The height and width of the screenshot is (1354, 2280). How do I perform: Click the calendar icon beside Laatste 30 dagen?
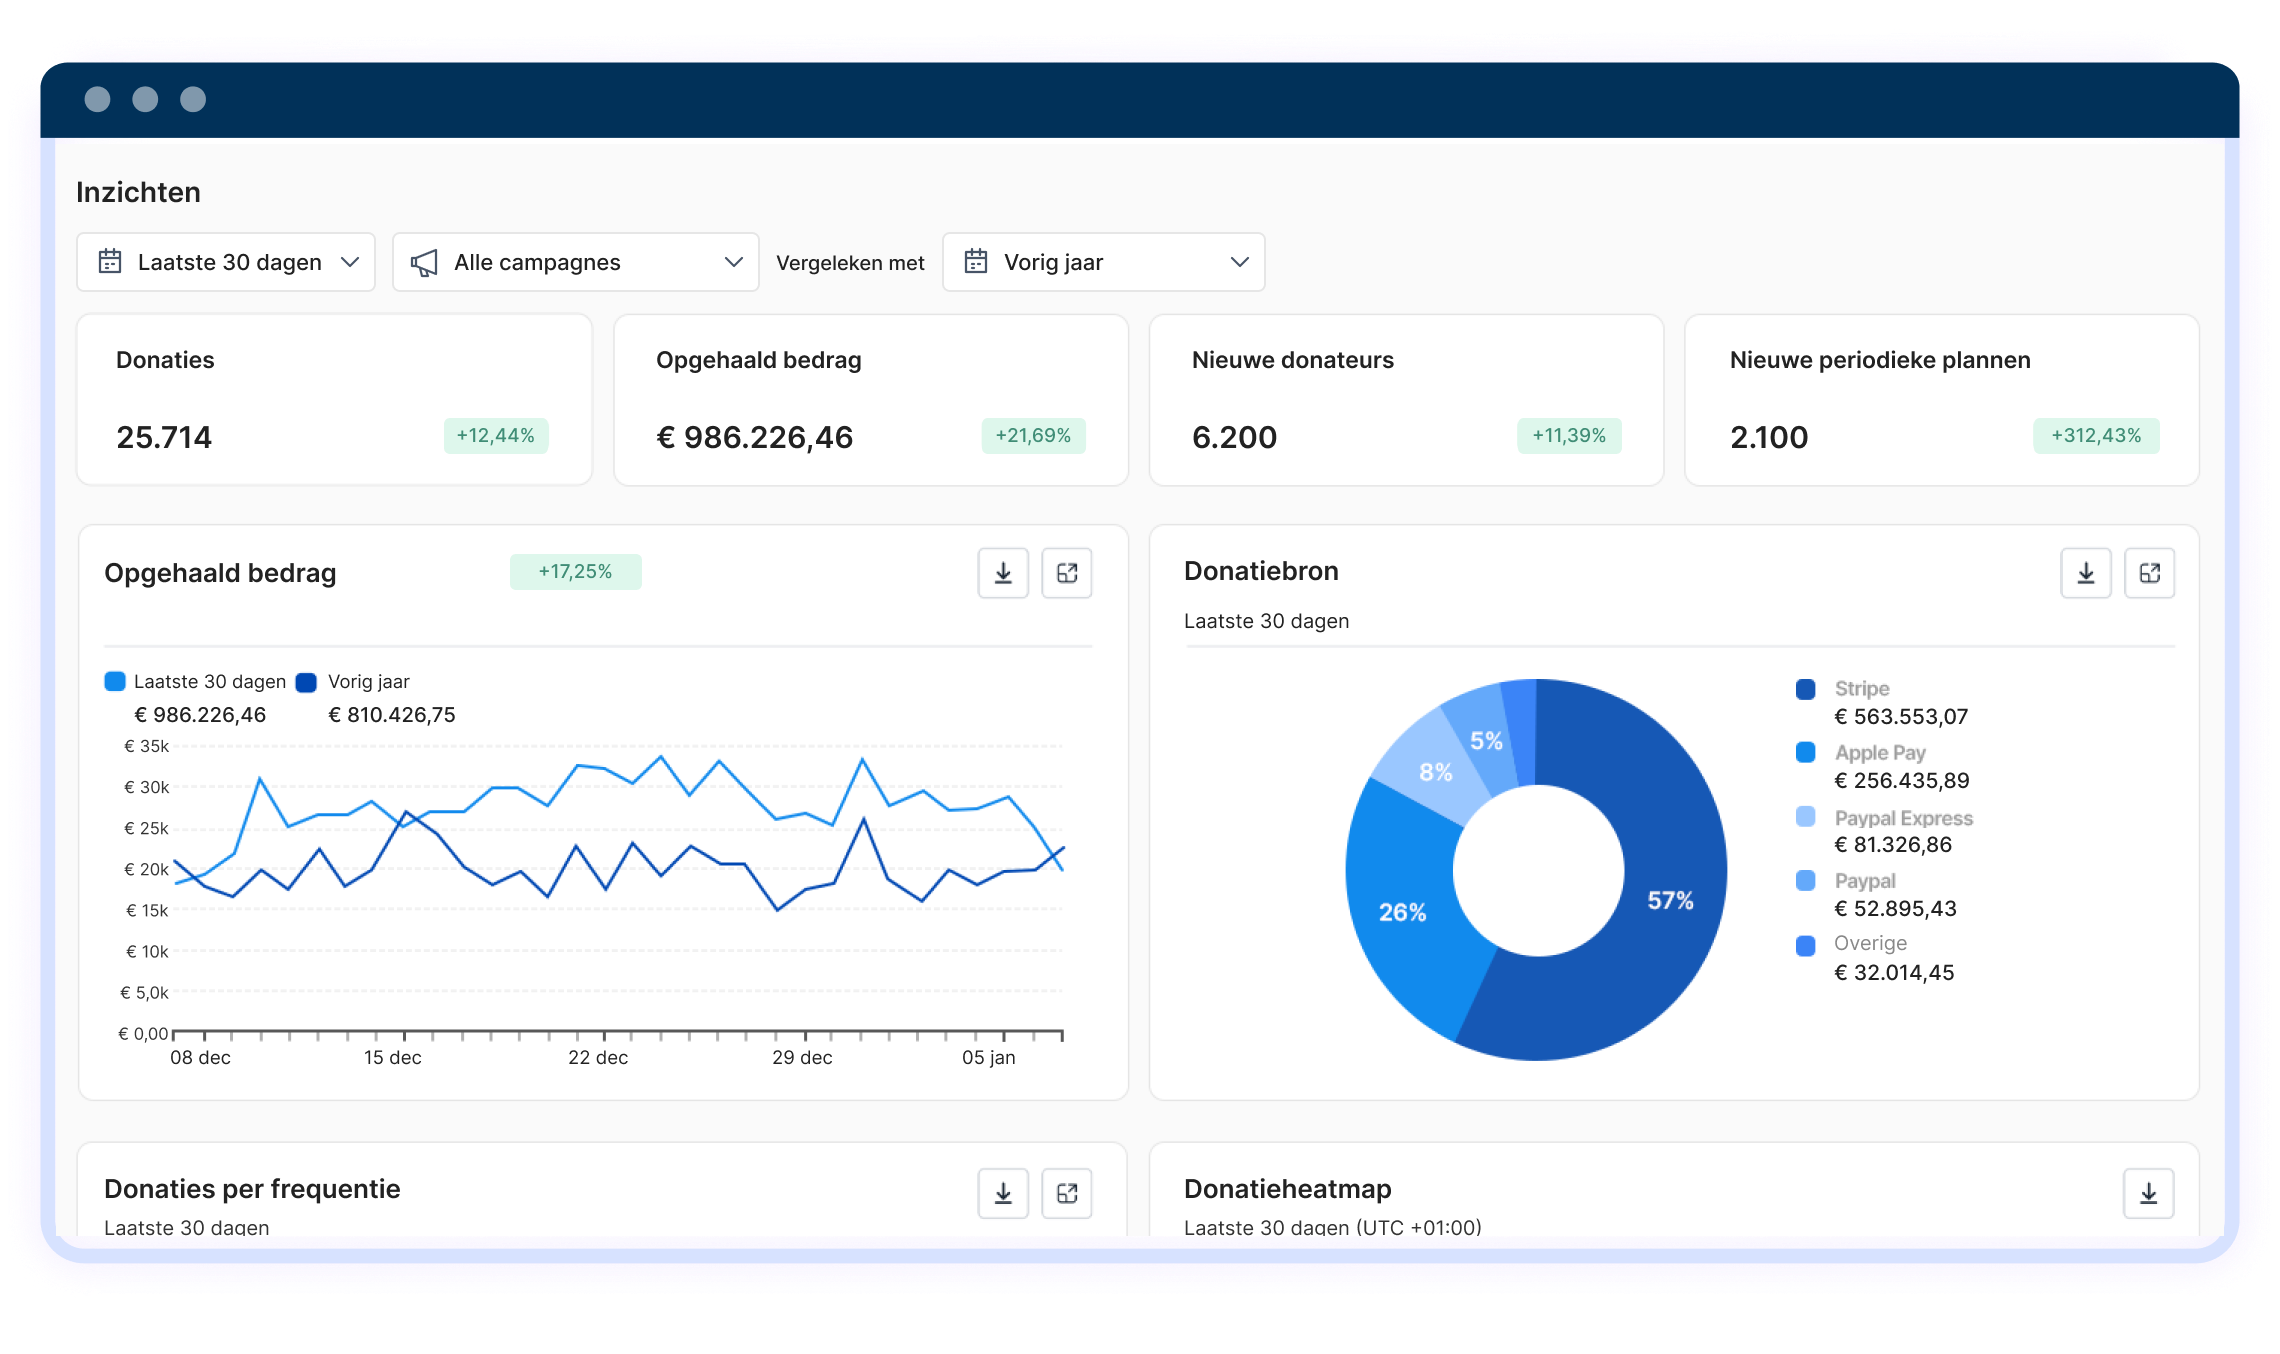[110, 262]
